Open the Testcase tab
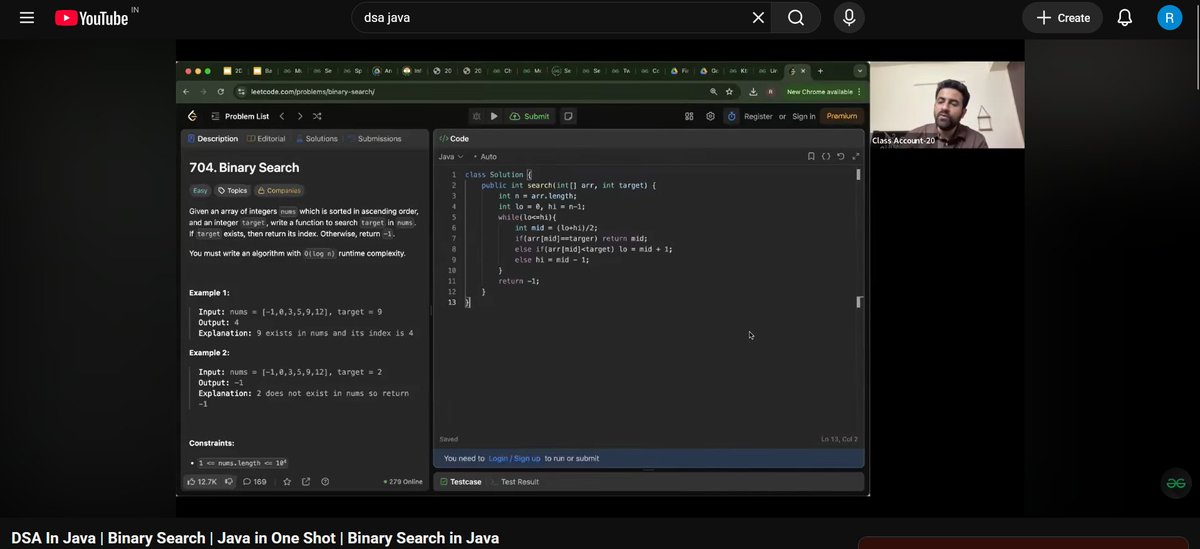This screenshot has width=1200, height=549. (461, 482)
